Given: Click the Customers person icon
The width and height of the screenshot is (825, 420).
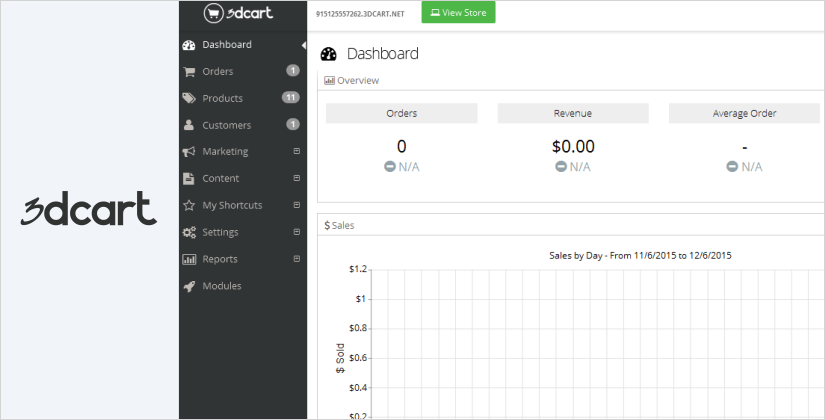Looking at the screenshot, I should (x=189, y=125).
